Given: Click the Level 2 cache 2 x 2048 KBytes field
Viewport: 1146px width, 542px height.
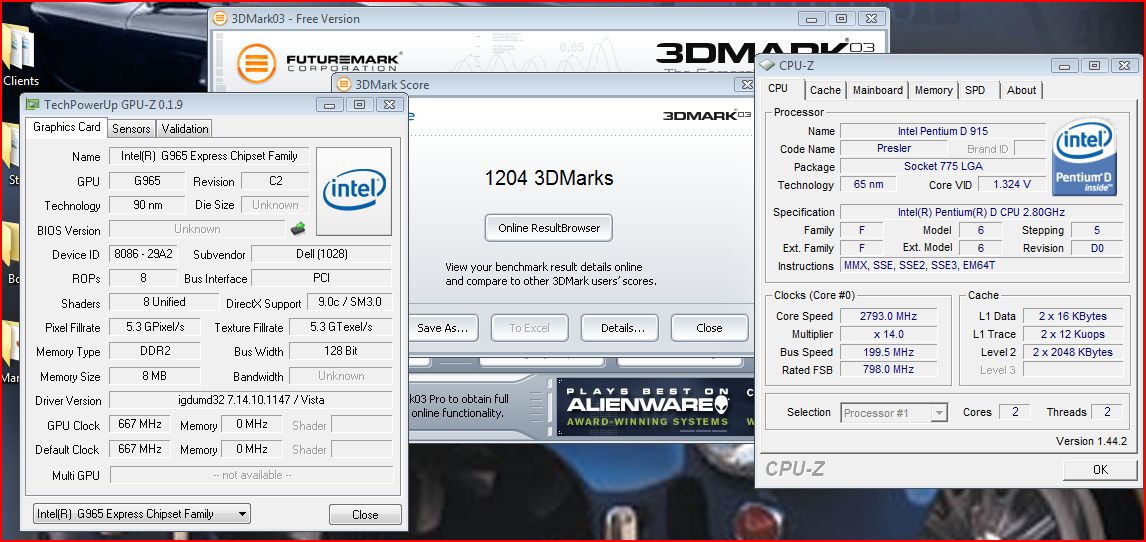Looking at the screenshot, I should (x=1073, y=352).
